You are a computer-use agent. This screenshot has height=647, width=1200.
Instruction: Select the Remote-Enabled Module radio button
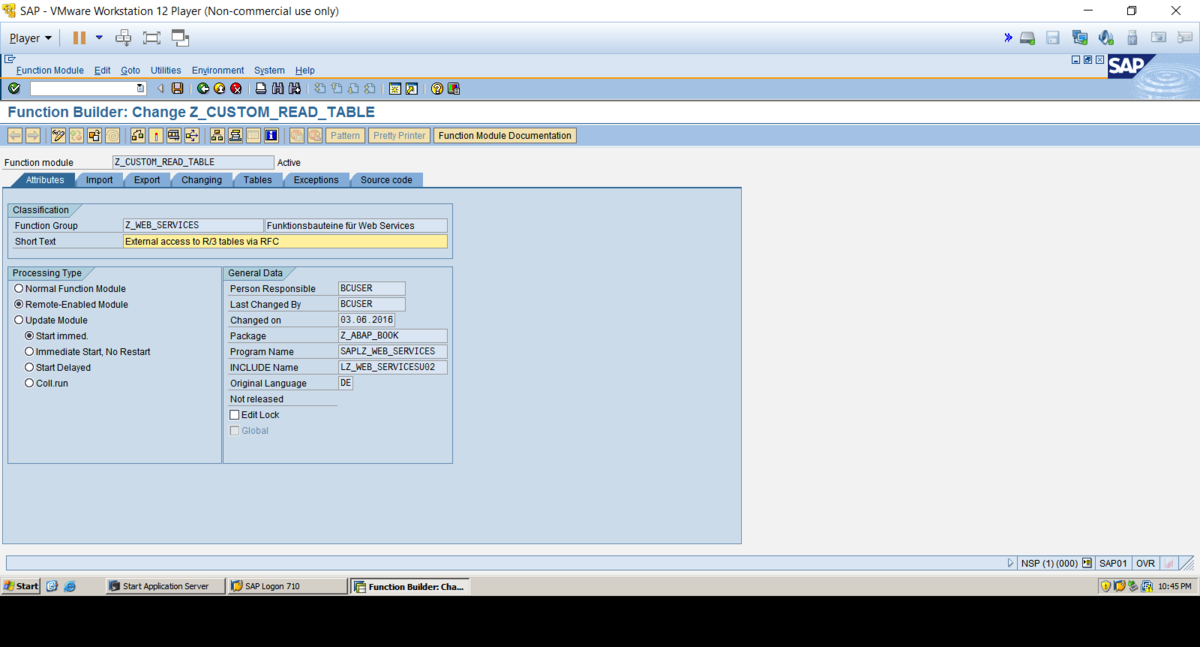pyautogui.click(x=18, y=304)
